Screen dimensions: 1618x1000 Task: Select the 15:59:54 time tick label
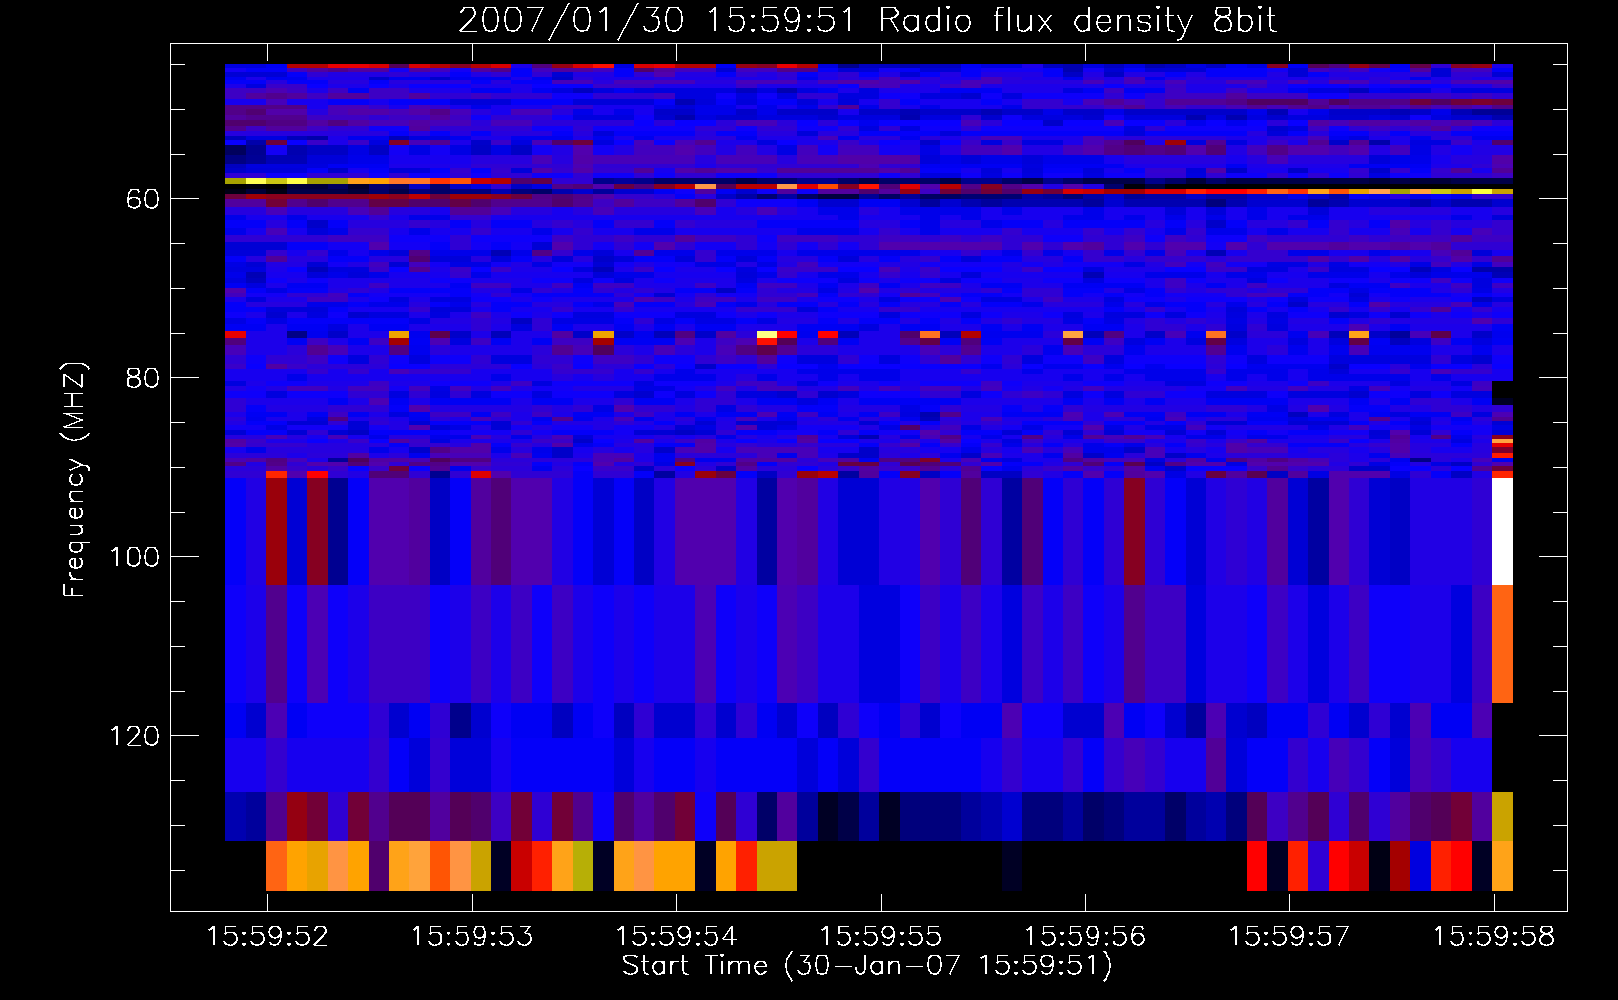click(676, 937)
